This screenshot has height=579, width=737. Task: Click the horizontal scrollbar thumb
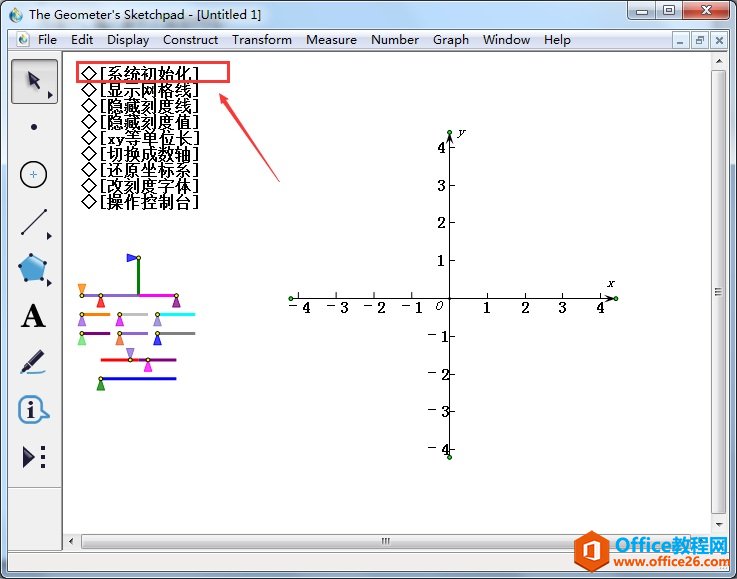385,541
